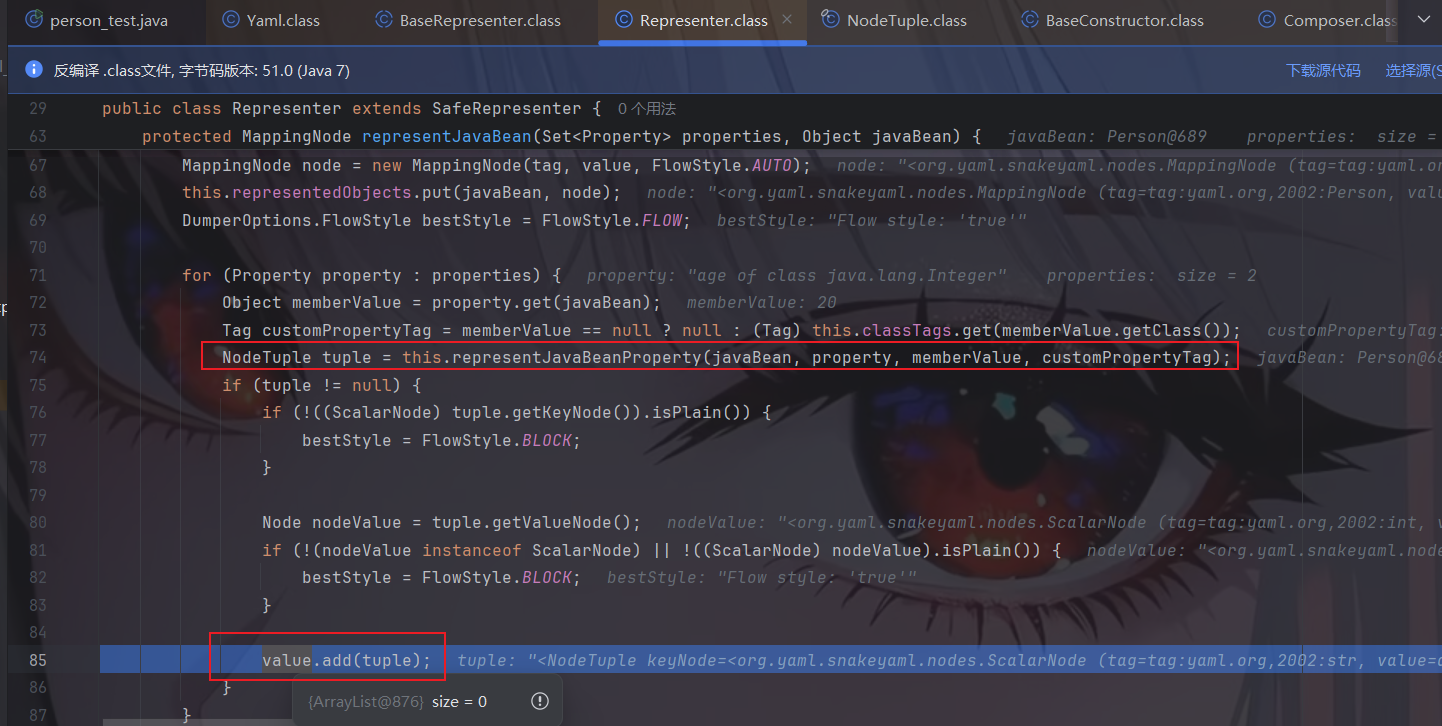Click the '0 个用法' usages hint
This screenshot has height=726, width=1442.
pos(646,108)
